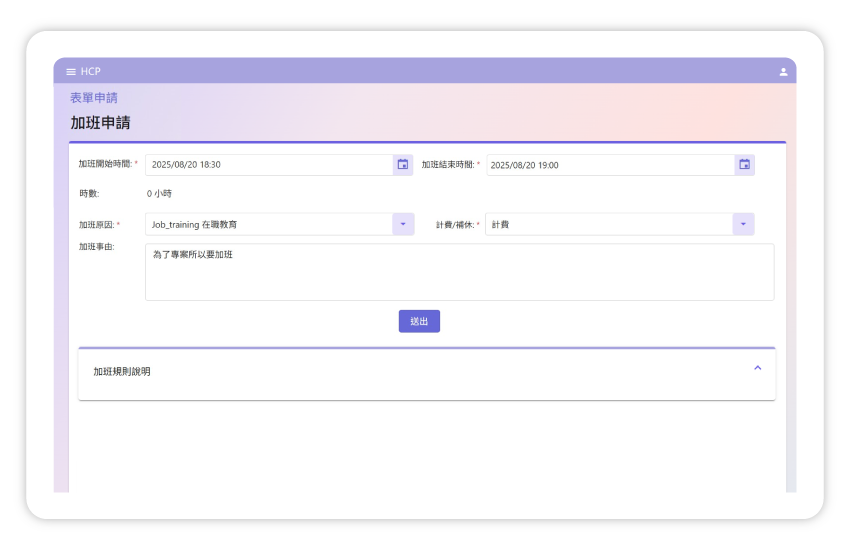The height and width of the screenshot is (550, 850).
Task: Select the Job_training 在職教育 combo box value
Action: [268, 225]
